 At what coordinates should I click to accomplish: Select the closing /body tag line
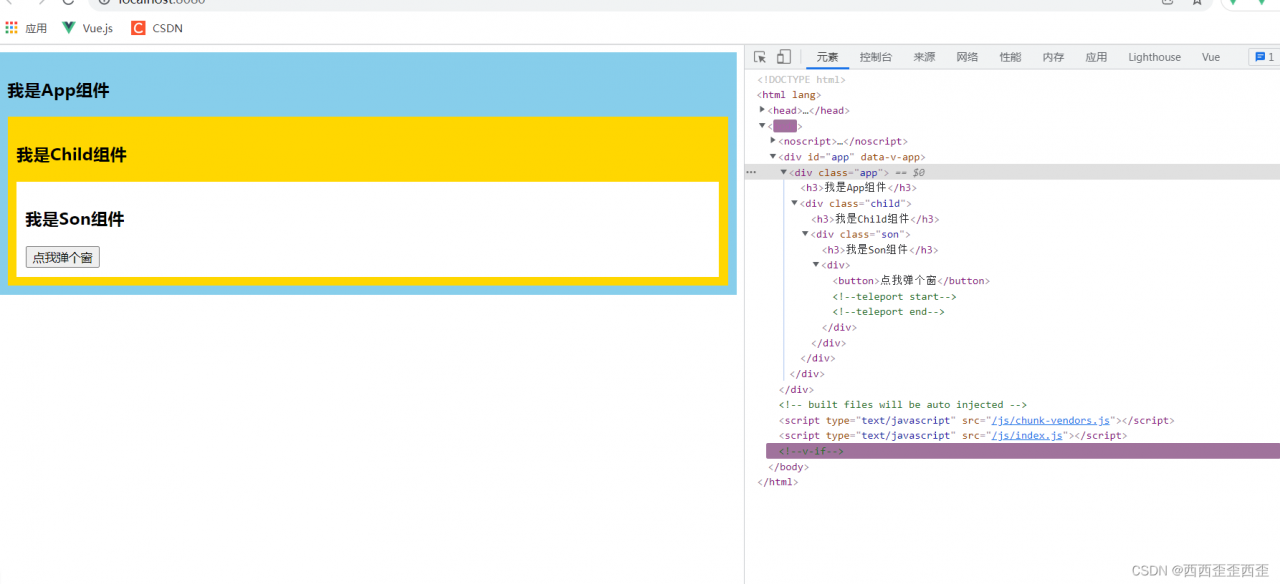click(789, 467)
